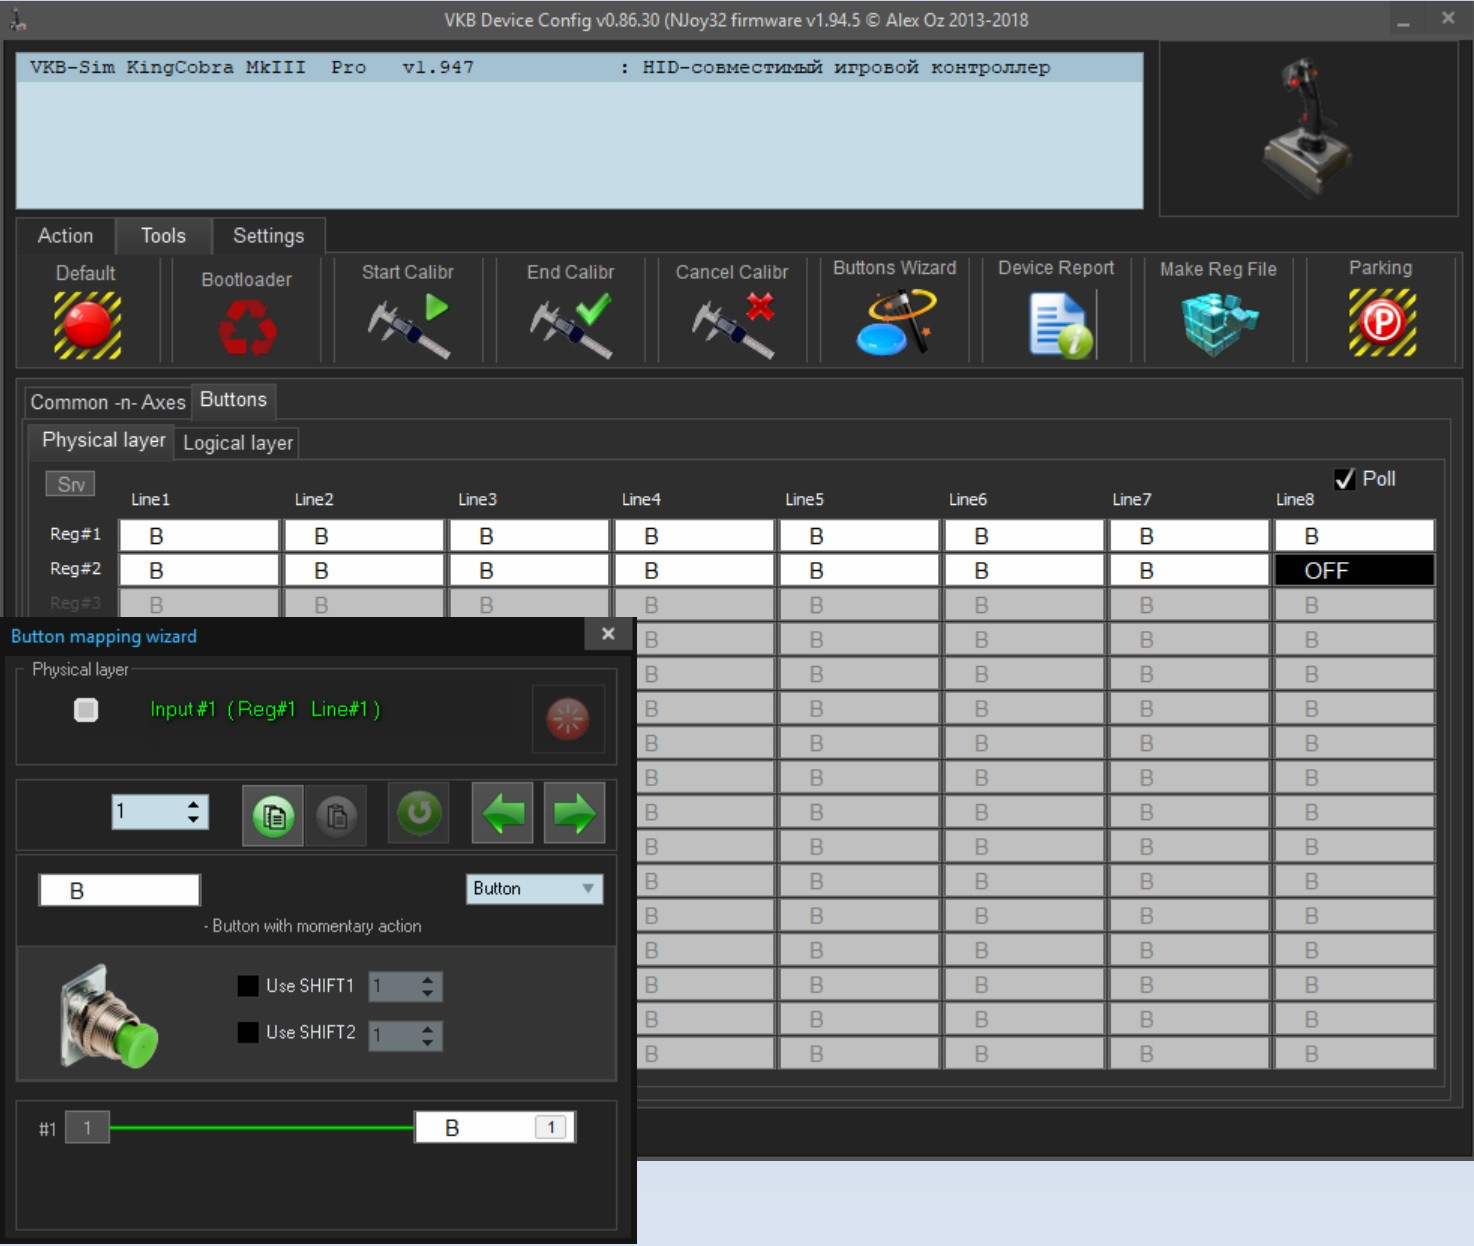Viewport: 1474px width, 1246px height.
Task: Click Input #1 (Reg#1 Line#1) label
Action: (x=265, y=709)
